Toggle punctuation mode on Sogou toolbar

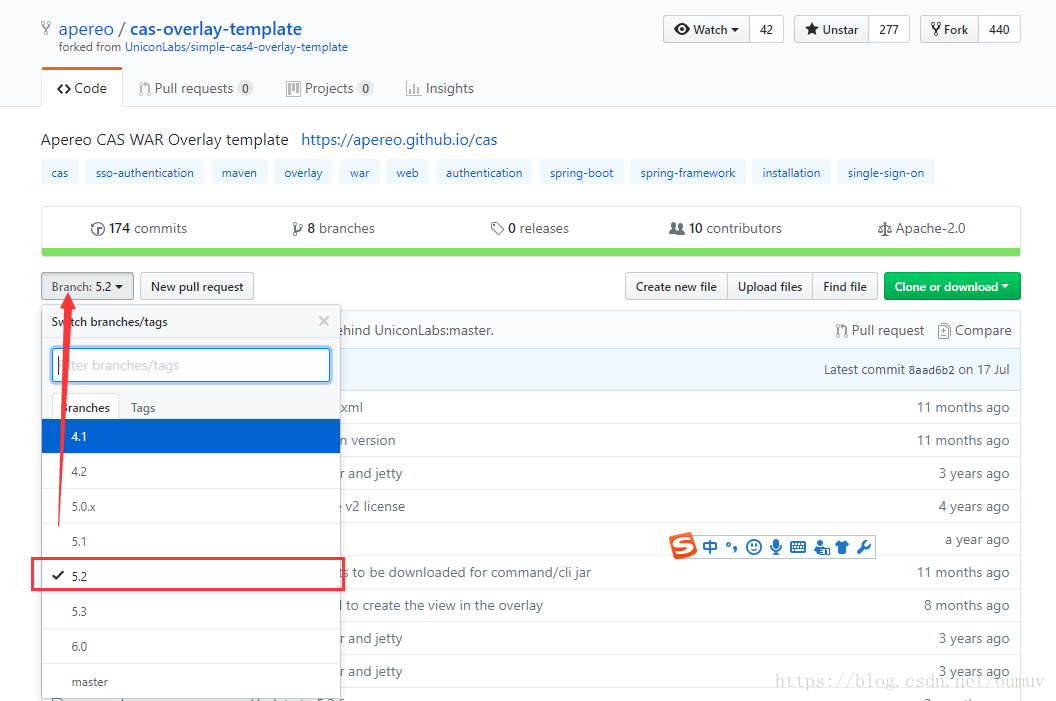(731, 547)
